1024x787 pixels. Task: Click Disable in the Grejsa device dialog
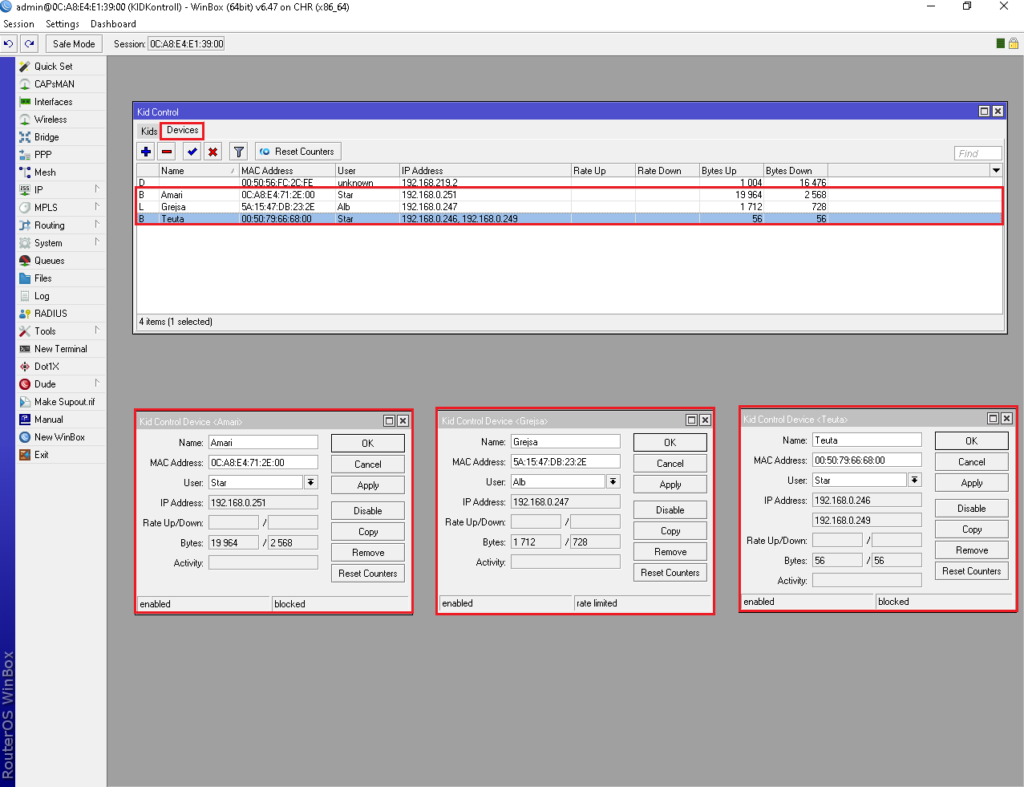pyautogui.click(x=670, y=510)
